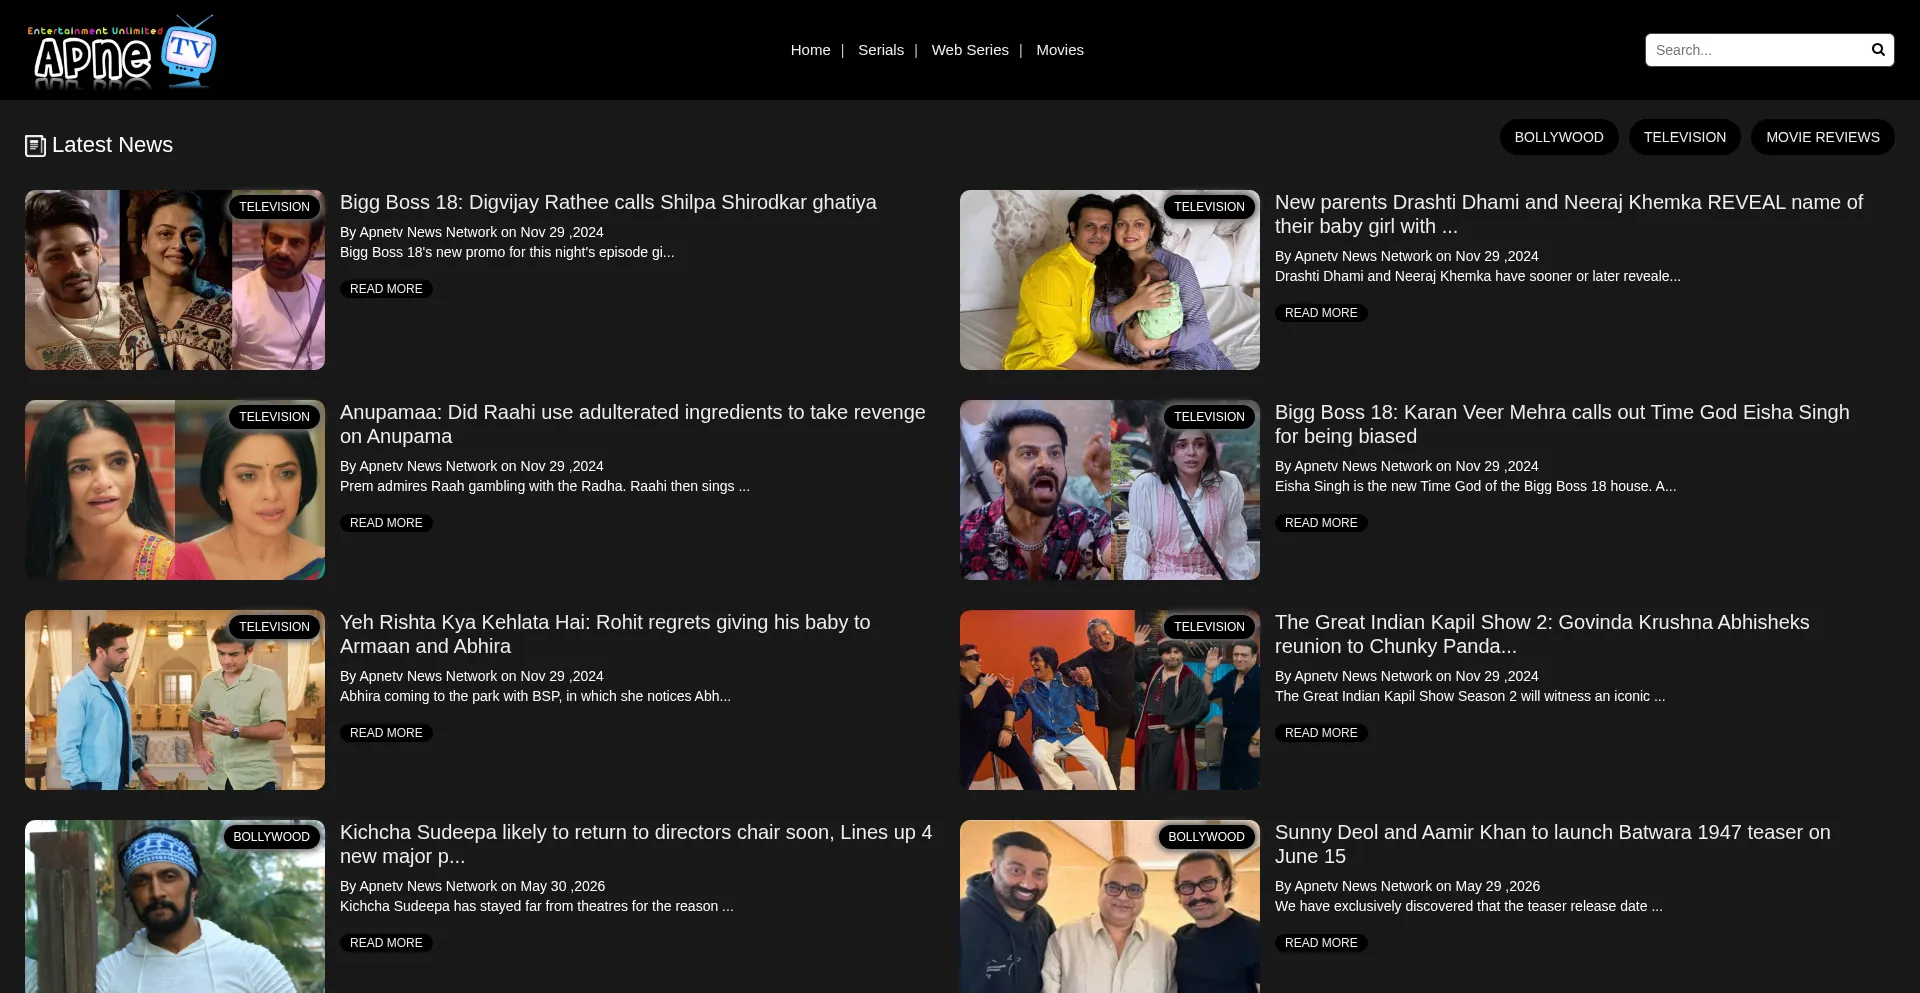
Task: Click the Latest News heading text
Action: 112,145
